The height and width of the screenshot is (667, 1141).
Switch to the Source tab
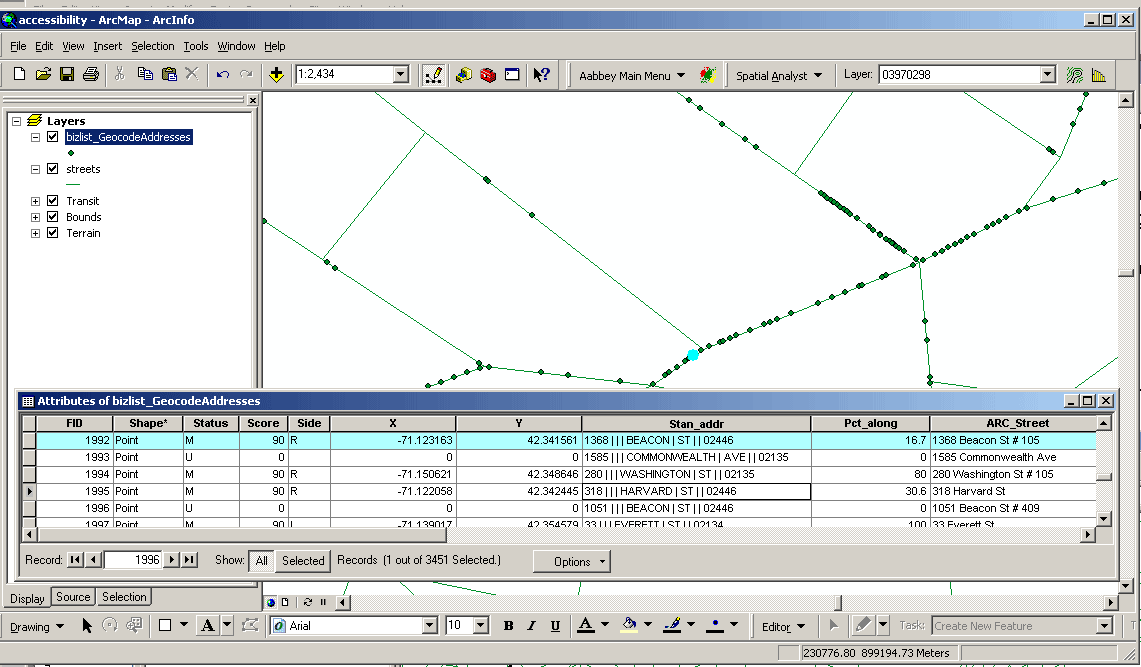pos(72,597)
